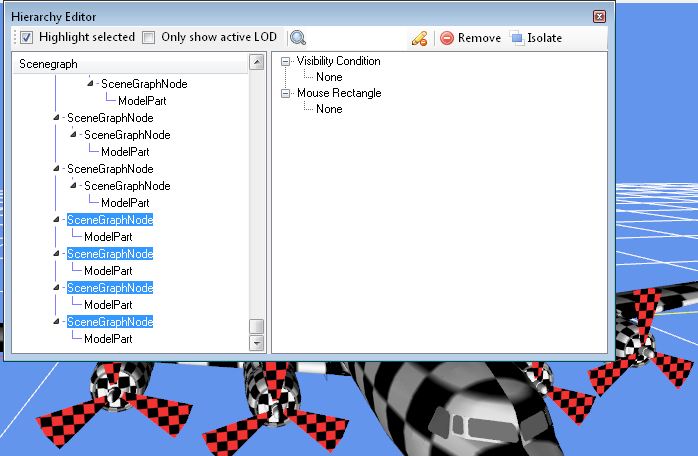Viewport: 698px width, 456px height.
Task: Collapse the Visibility Condition section
Action: click(285, 61)
